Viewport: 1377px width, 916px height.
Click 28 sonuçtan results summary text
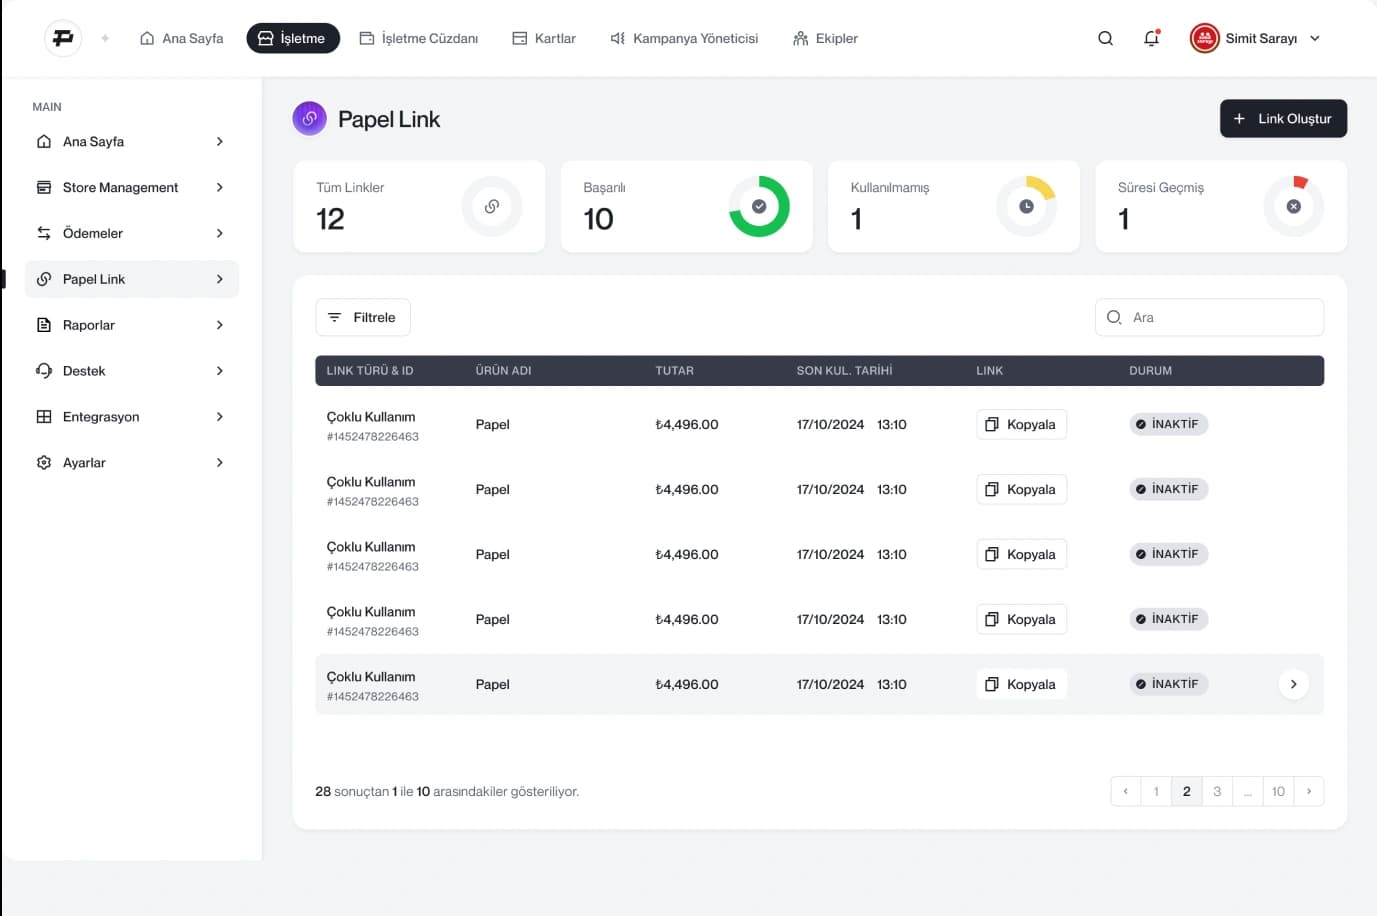pyautogui.click(x=447, y=791)
